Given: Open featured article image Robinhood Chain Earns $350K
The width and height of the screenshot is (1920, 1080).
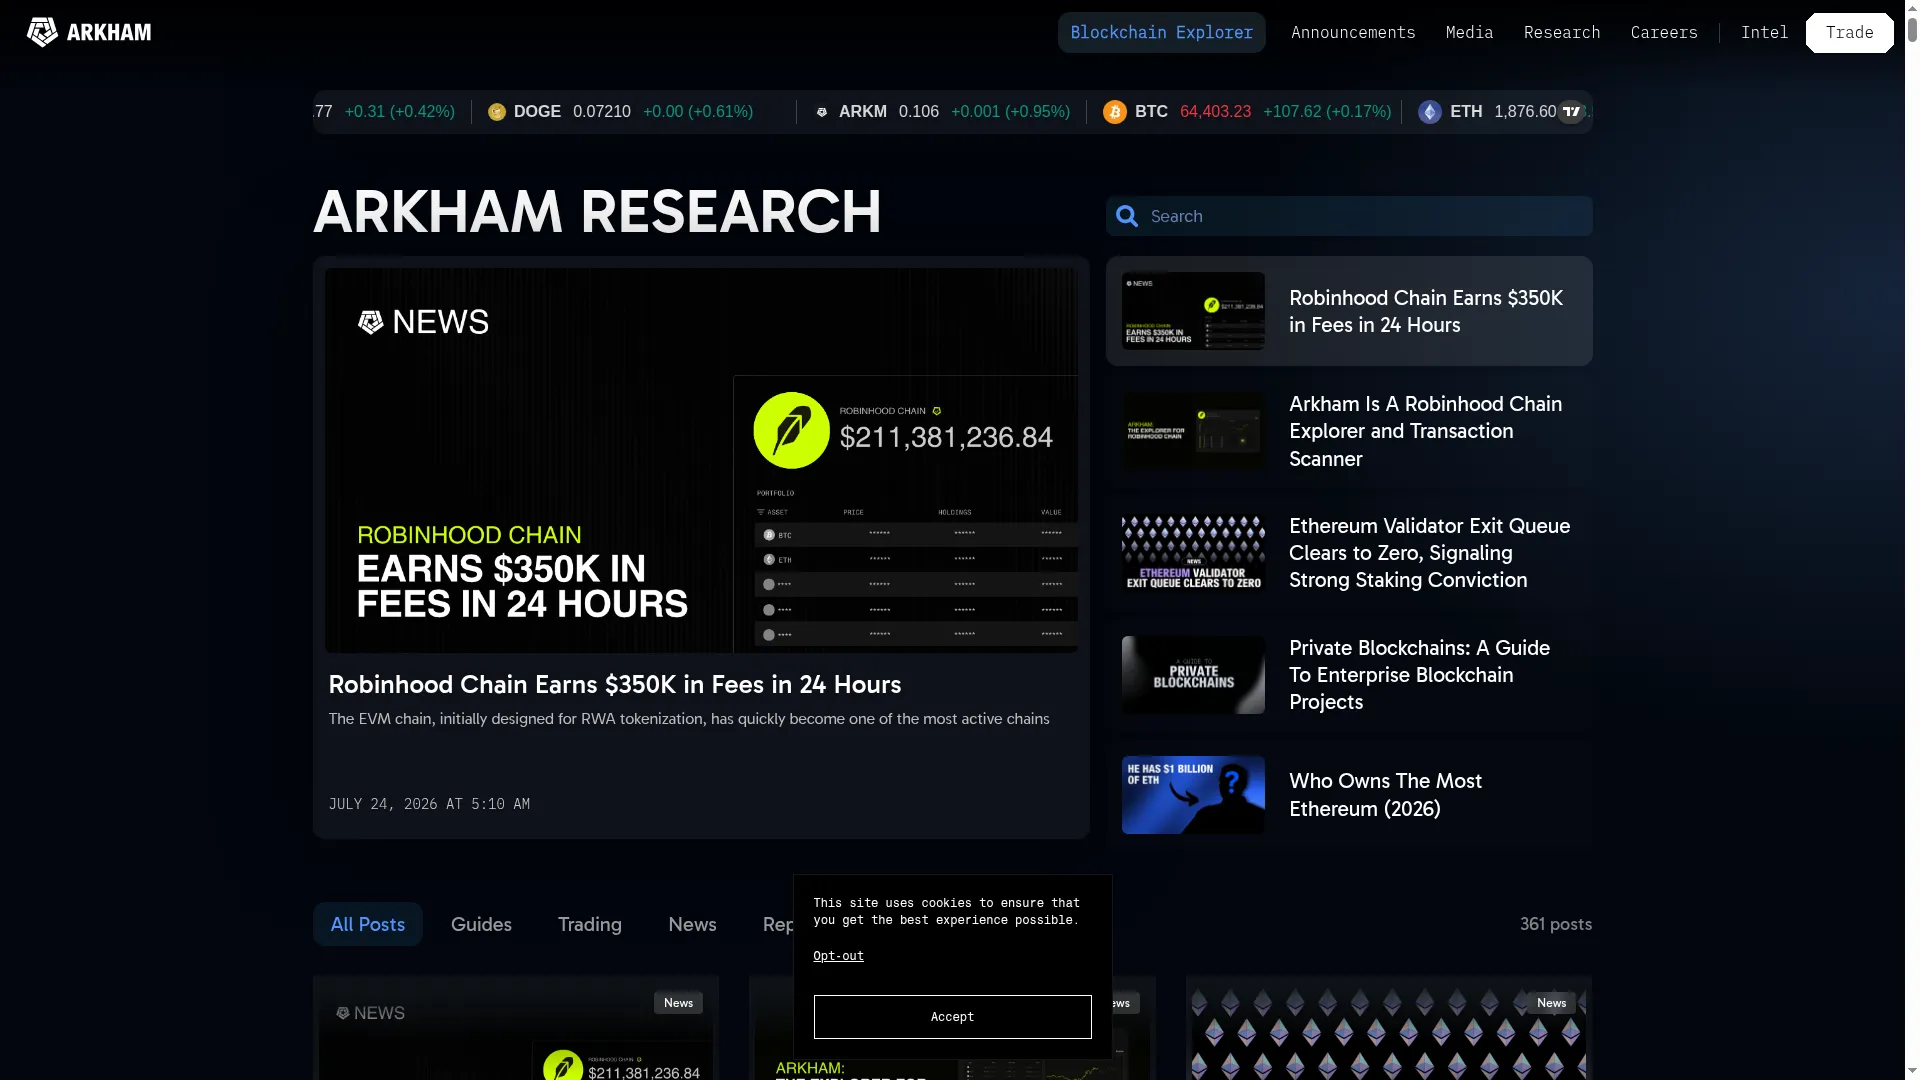Looking at the screenshot, I should click(701, 460).
